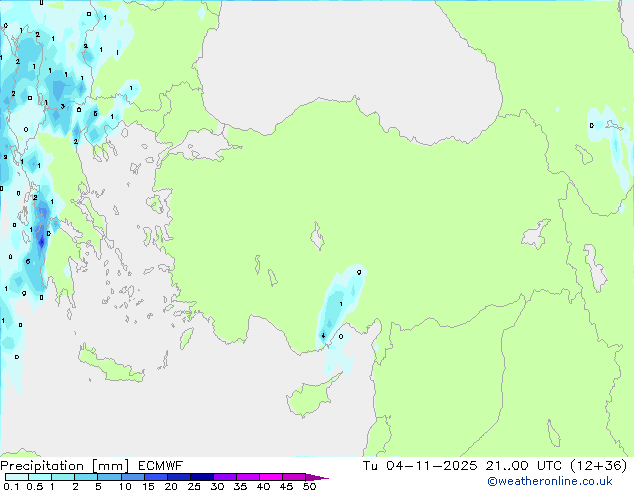Screen dimensions: 634x490
Task: Click the weatheronline.co.uk copyright link
Action: pyautogui.click(x=549, y=481)
